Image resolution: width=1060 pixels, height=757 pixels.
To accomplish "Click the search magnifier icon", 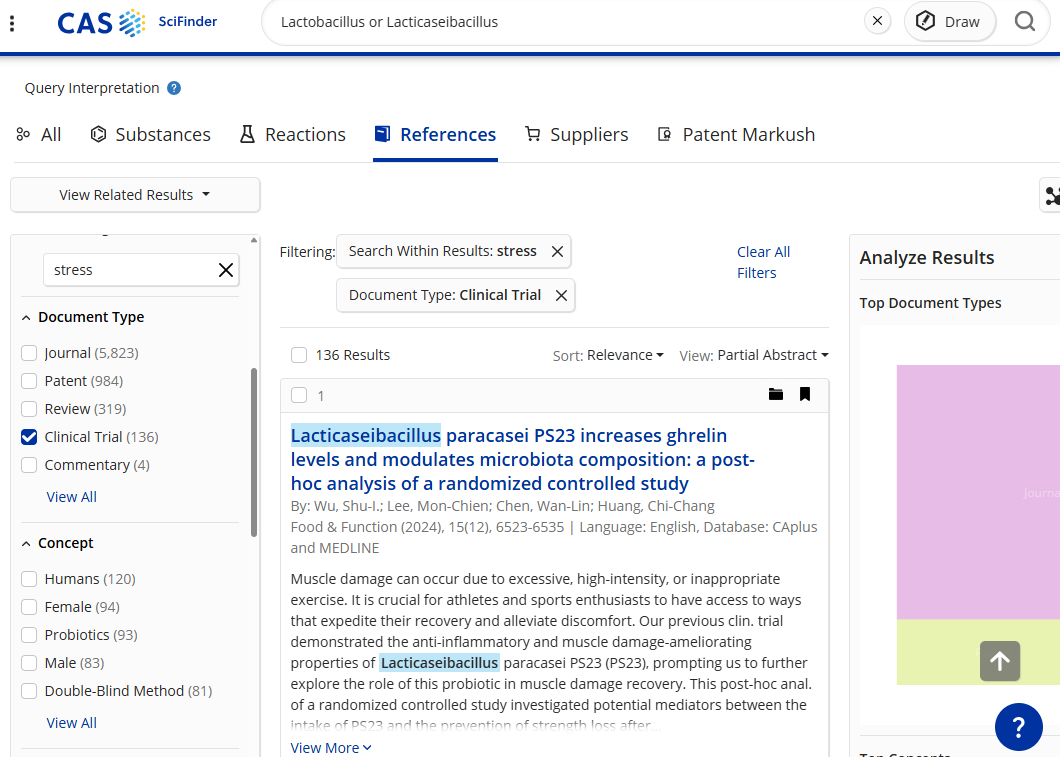I will click(x=1024, y=21).
